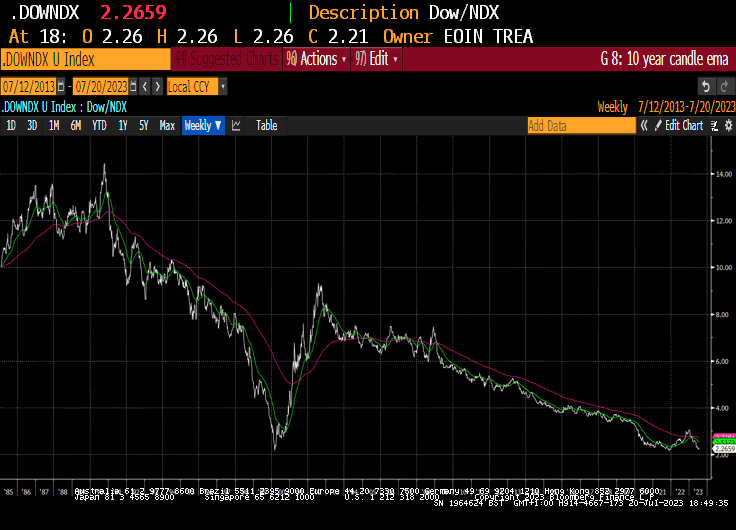This screenshot has width=736, height=530.
Task: Click the Local CCY currency field
Action: (x=192, y=86)
